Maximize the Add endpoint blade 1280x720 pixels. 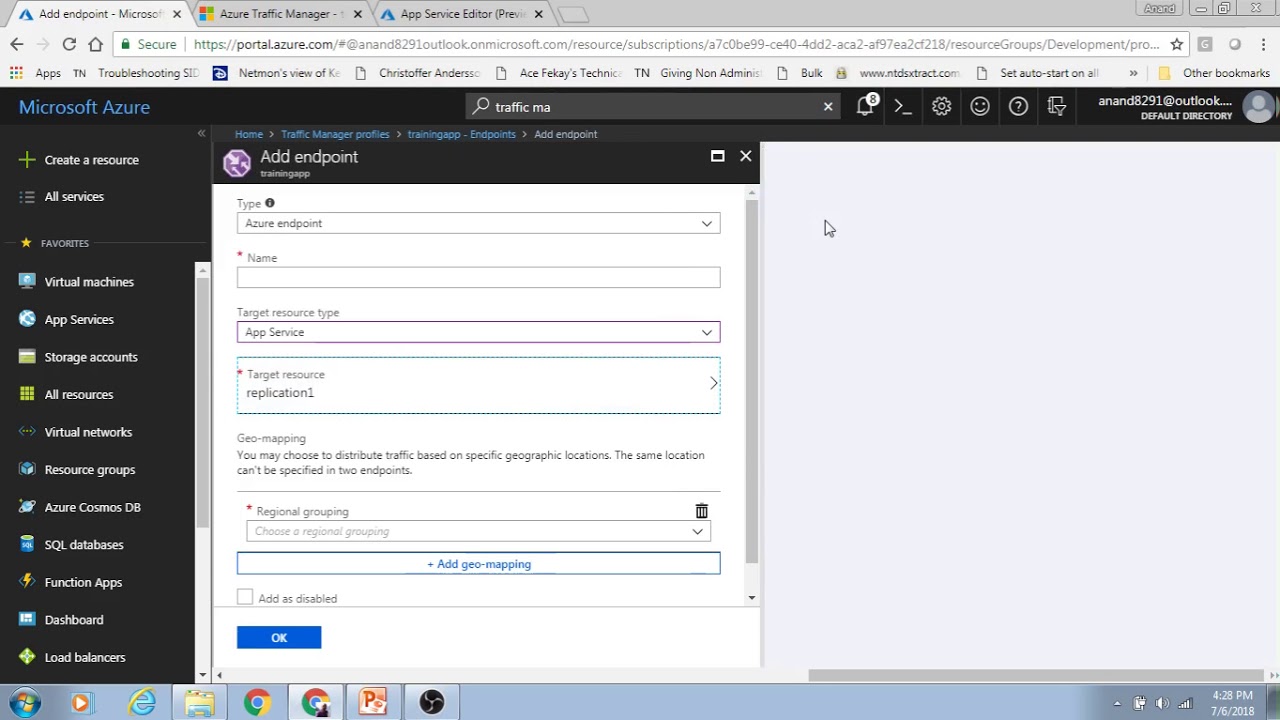[x=717, y=156]
